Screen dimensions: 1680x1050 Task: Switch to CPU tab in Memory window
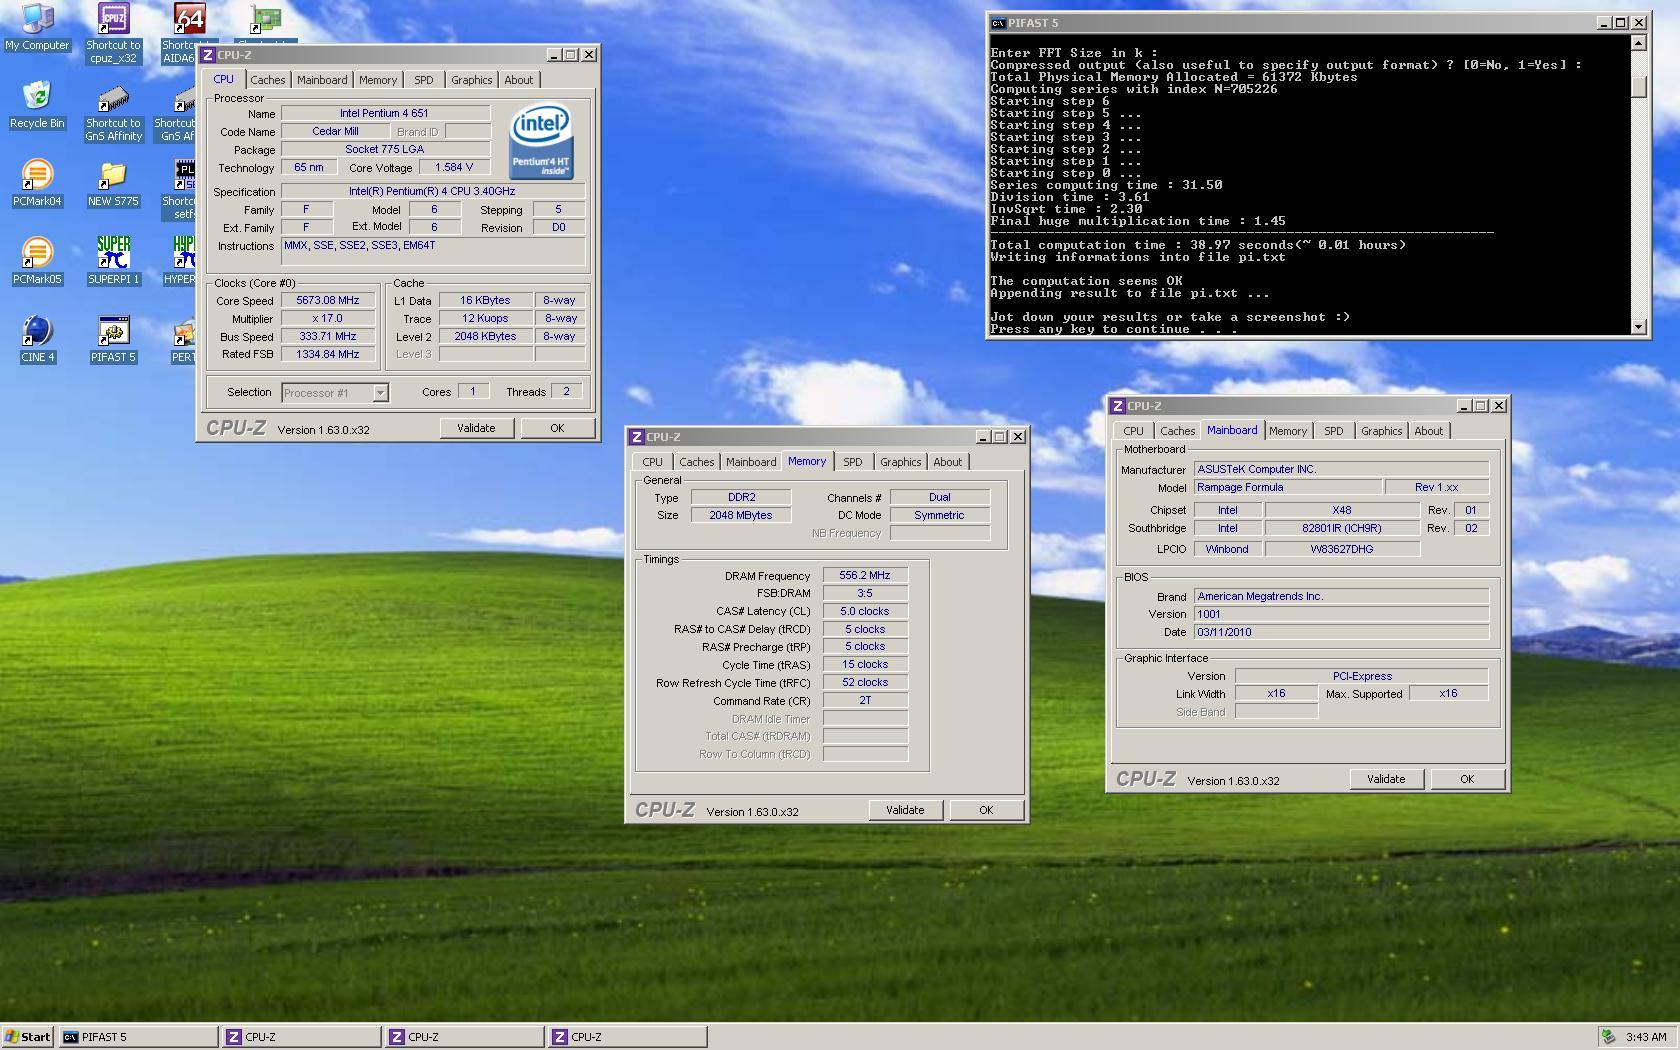tap(652, 462)
